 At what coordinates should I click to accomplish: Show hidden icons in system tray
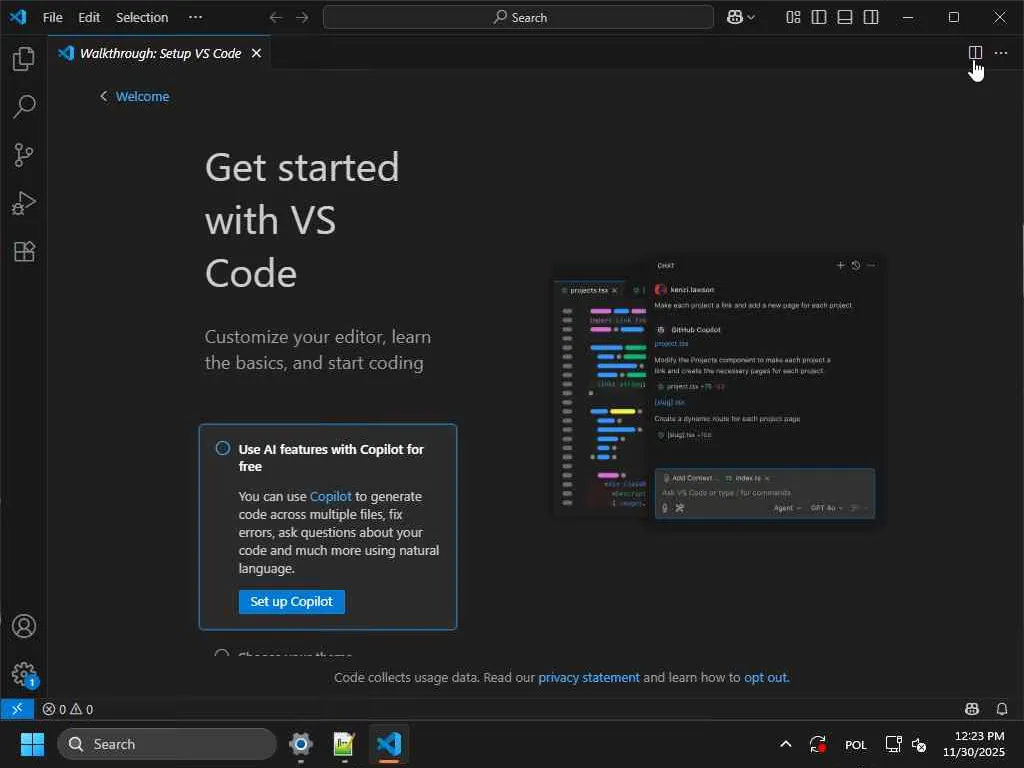[786, 744]
